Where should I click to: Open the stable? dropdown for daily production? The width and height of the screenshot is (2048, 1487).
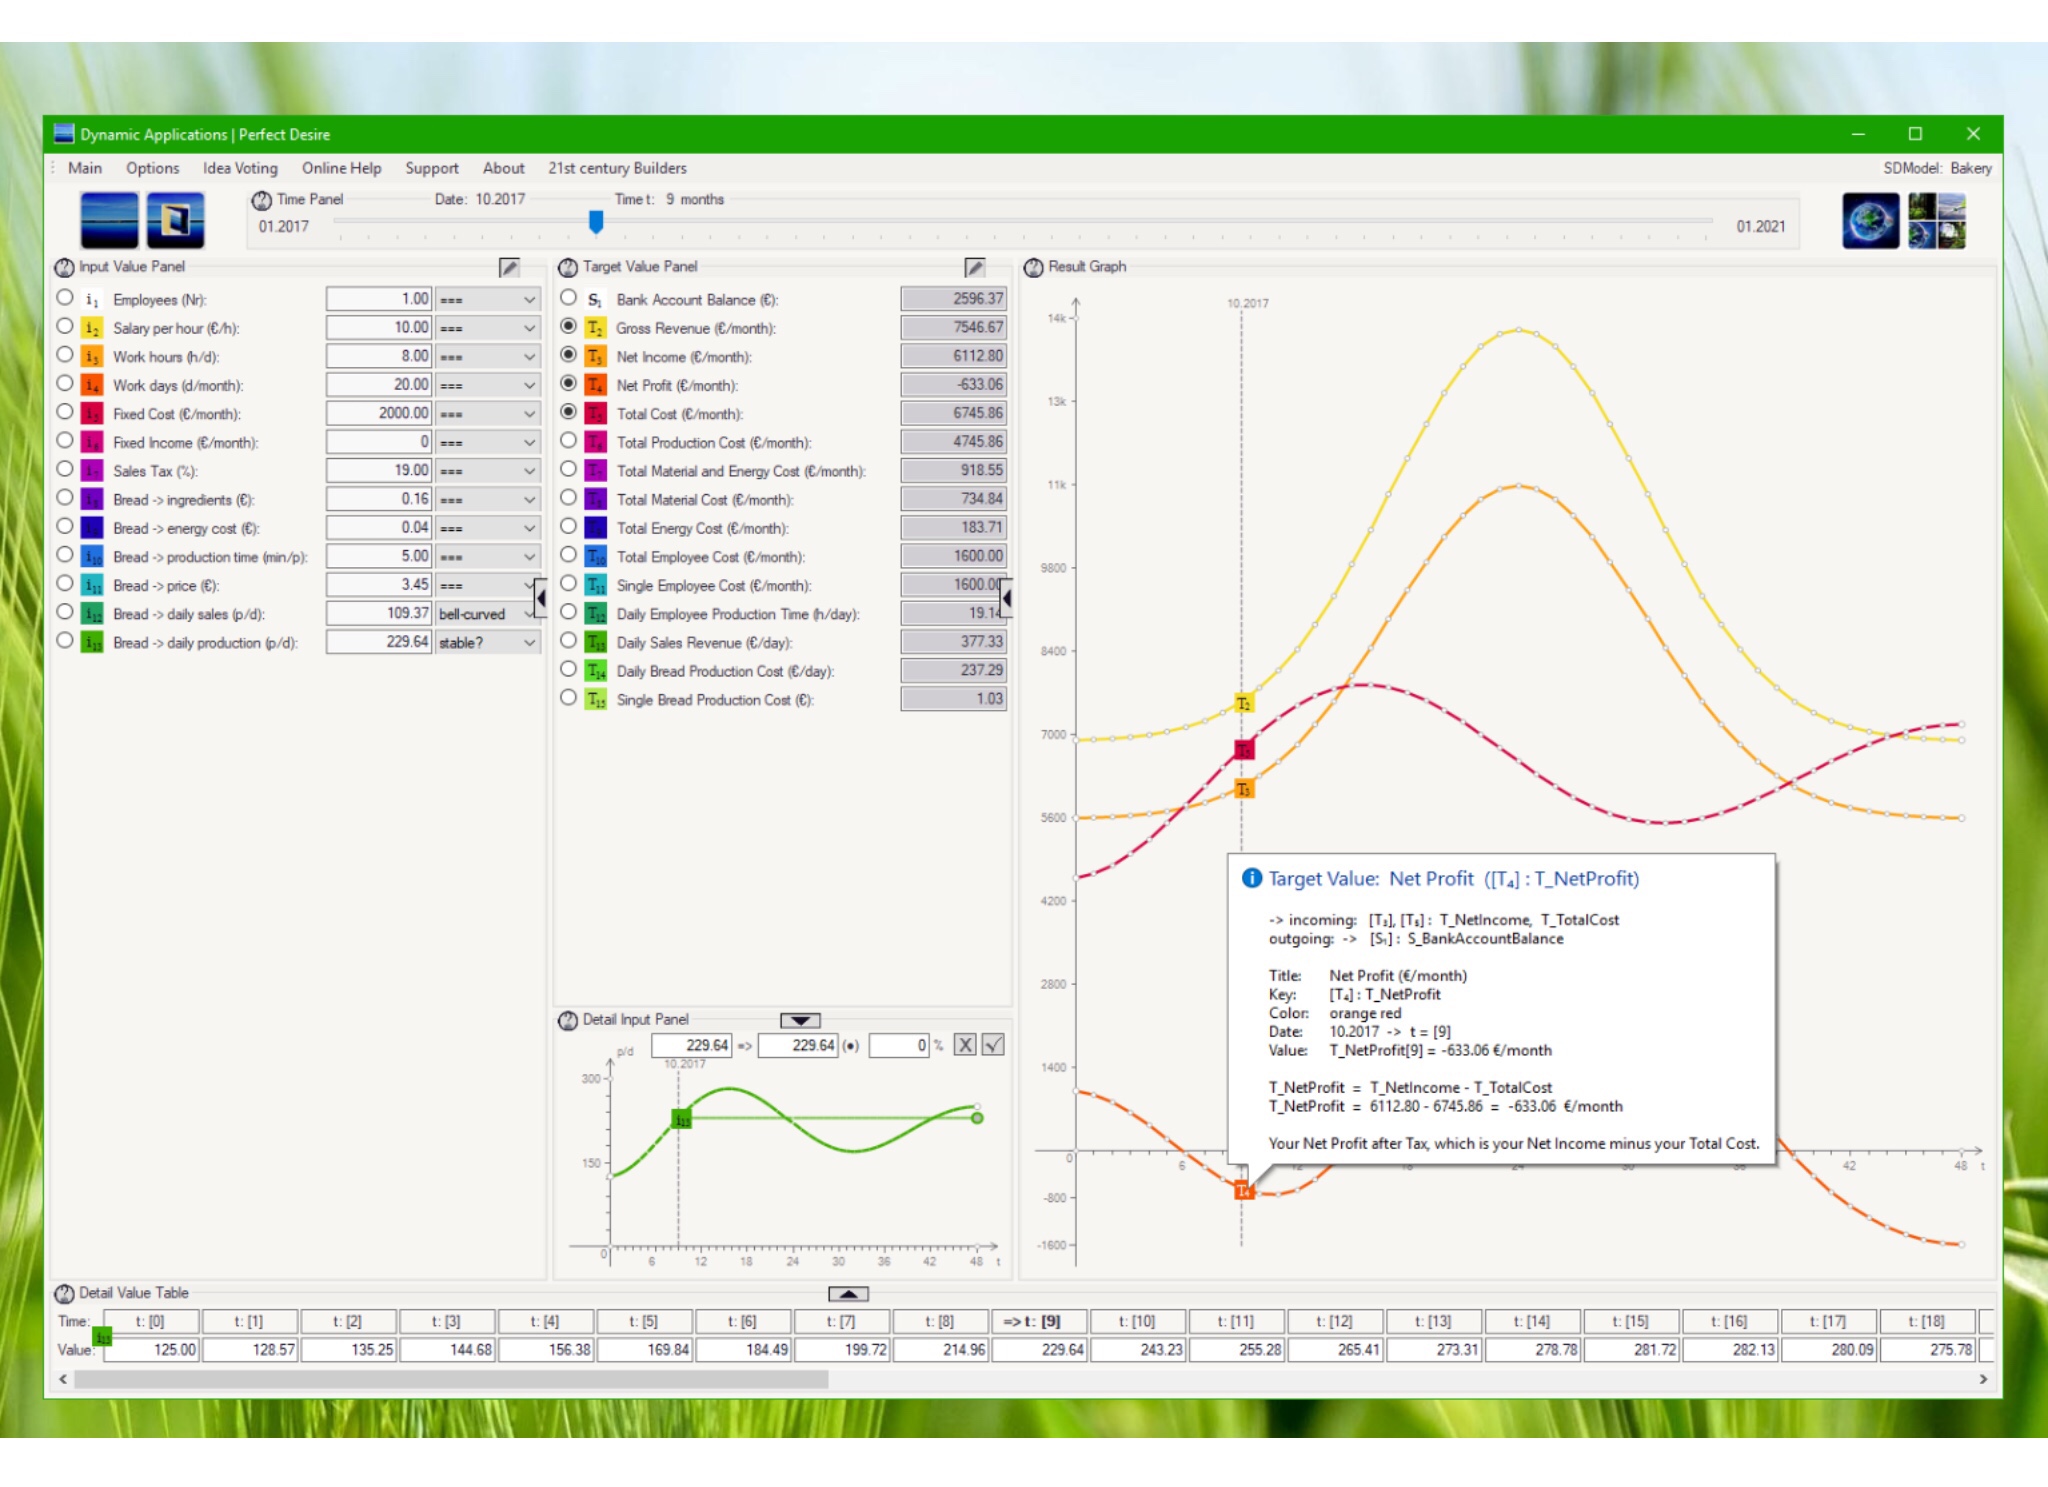(487, 642)
